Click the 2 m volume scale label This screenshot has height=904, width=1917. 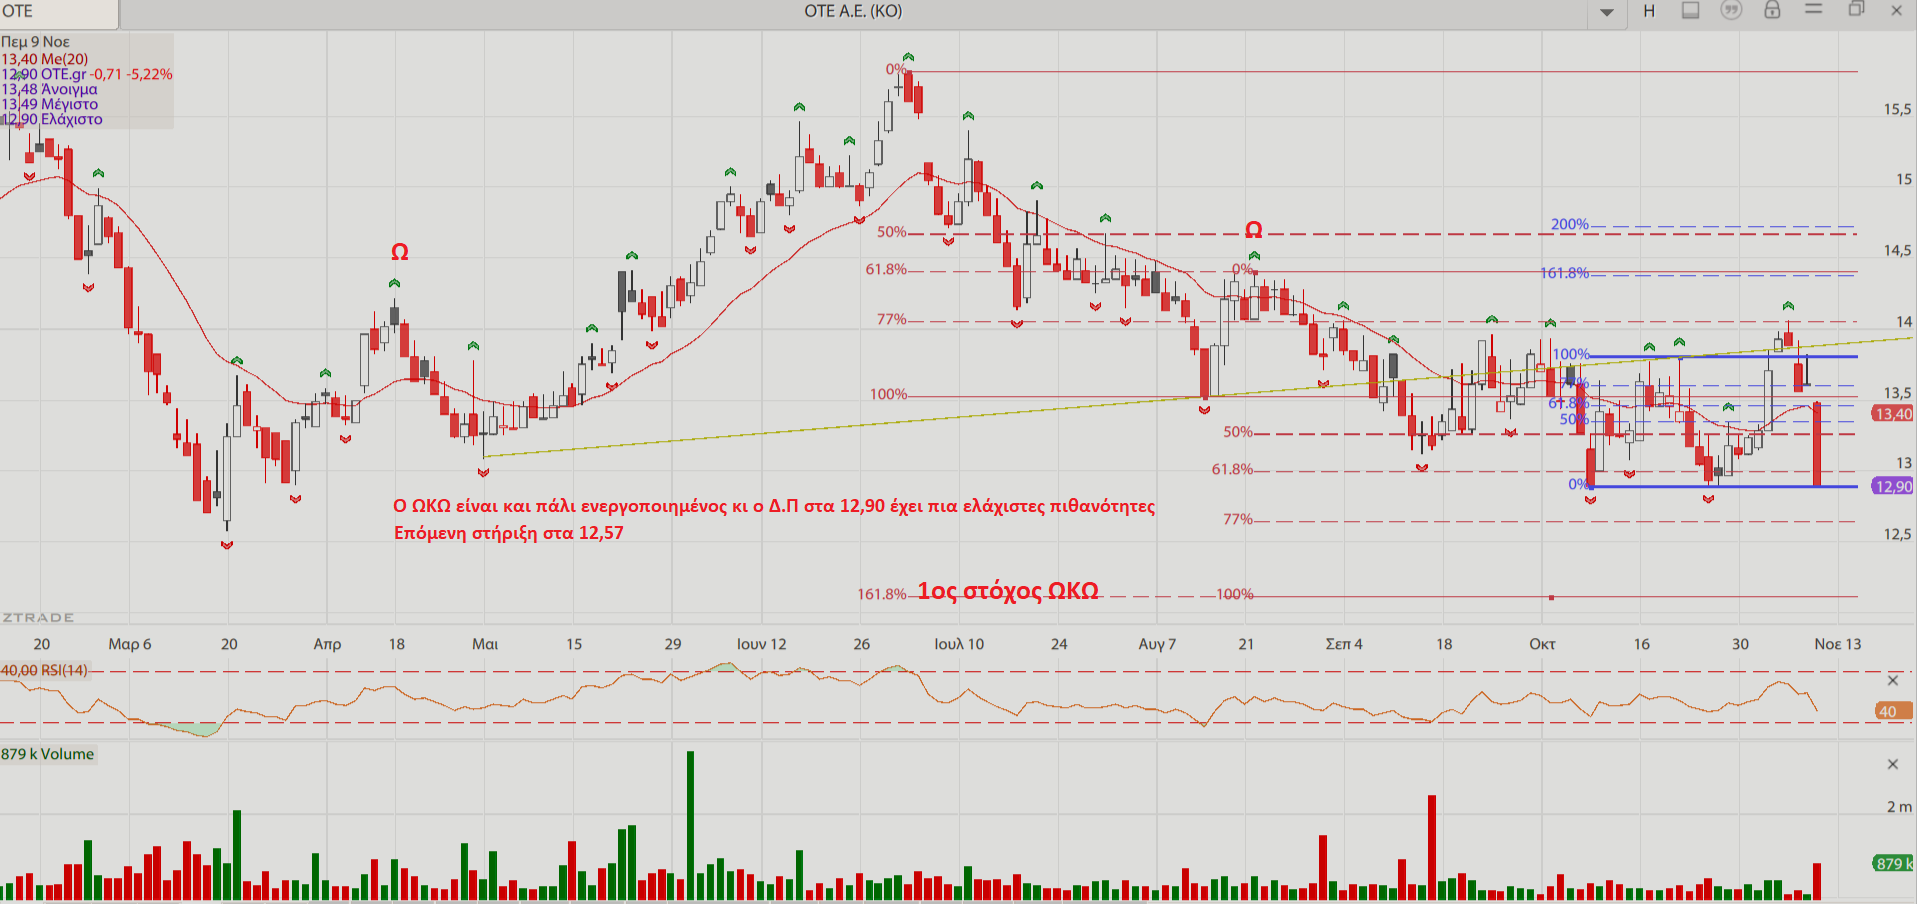[x=1899, y=807]
